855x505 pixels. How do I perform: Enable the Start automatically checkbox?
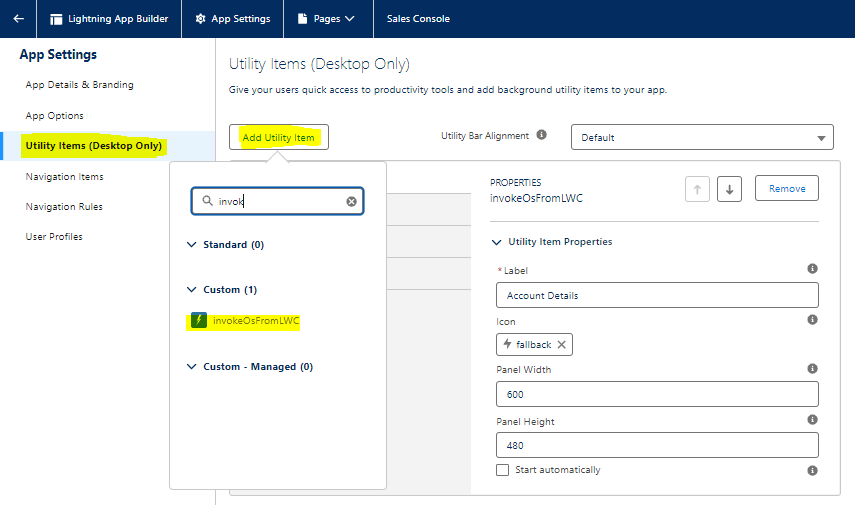(503, 470)
